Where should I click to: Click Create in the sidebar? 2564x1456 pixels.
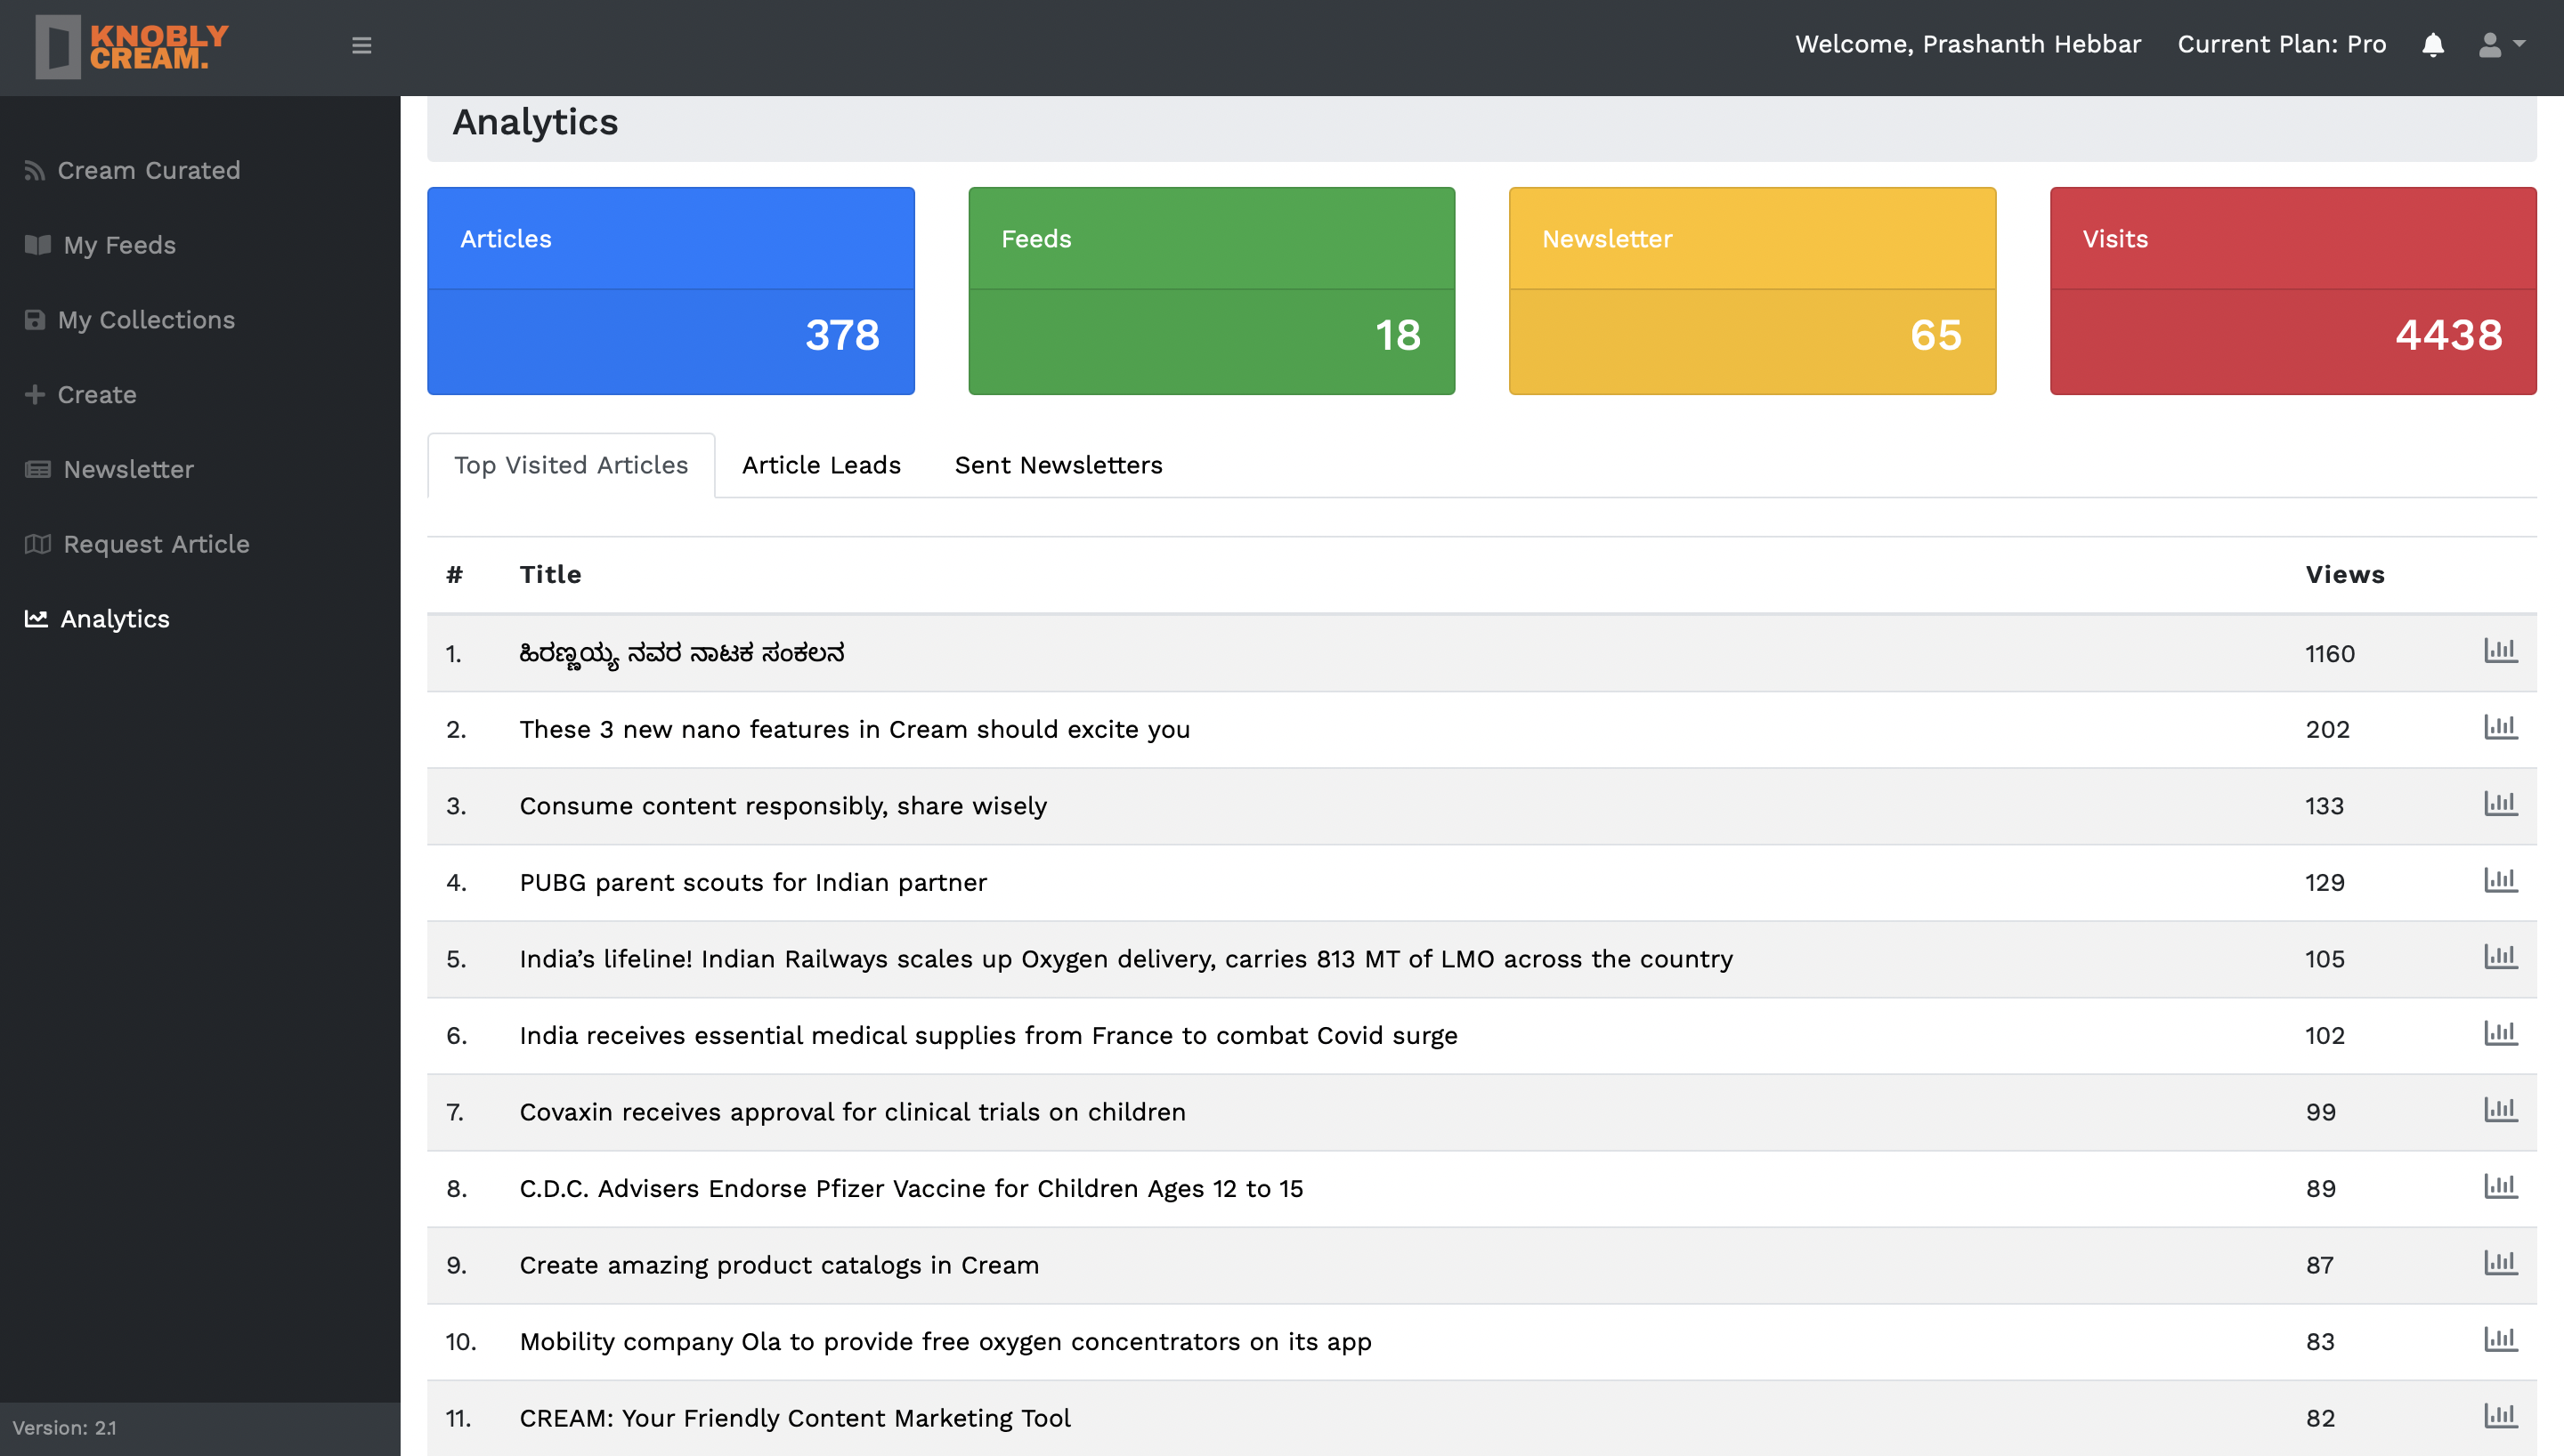pyautogui.click(x=96, y=395)
